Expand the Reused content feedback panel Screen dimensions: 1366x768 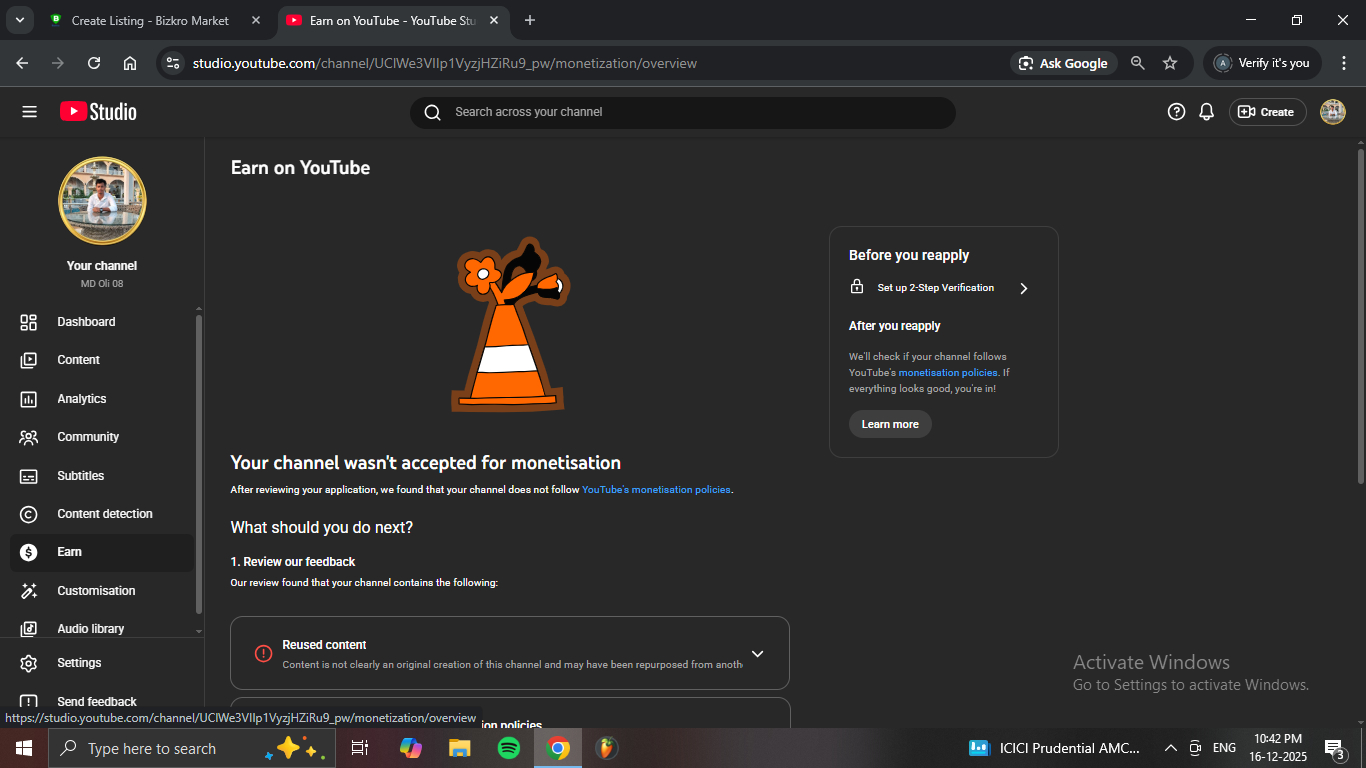pos(757,654)
